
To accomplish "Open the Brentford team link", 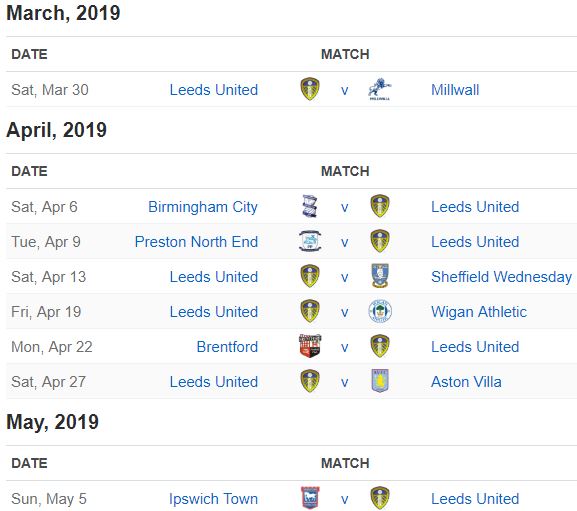I will coord(227,347).
